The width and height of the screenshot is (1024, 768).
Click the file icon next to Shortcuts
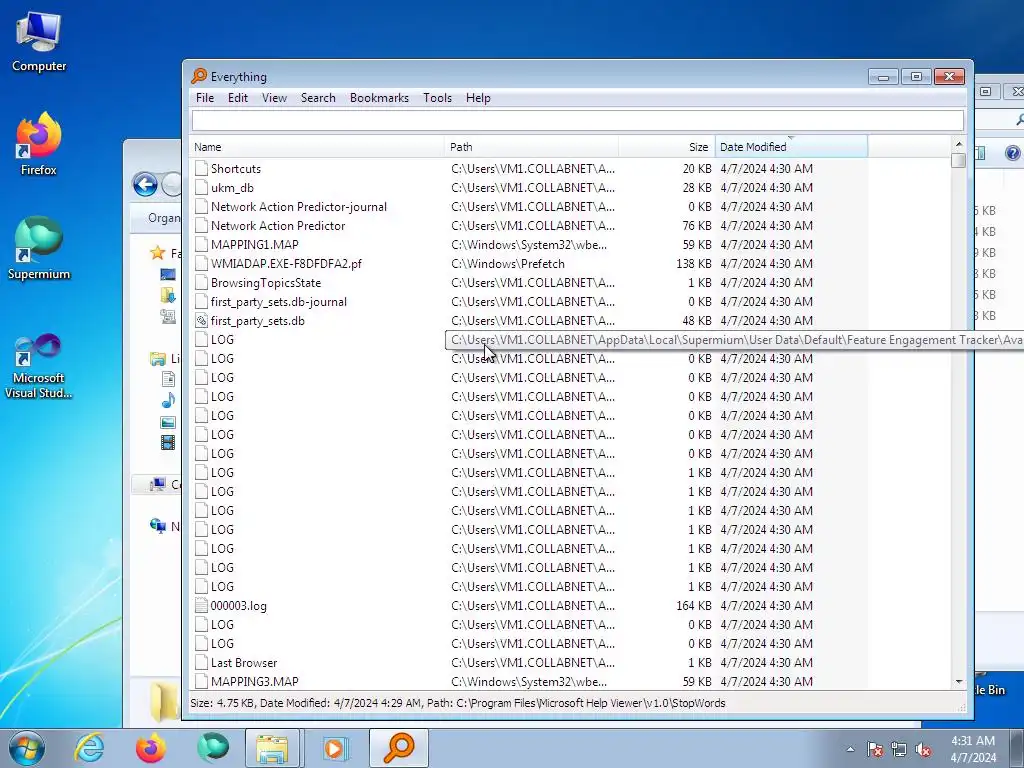coord(201,168)
